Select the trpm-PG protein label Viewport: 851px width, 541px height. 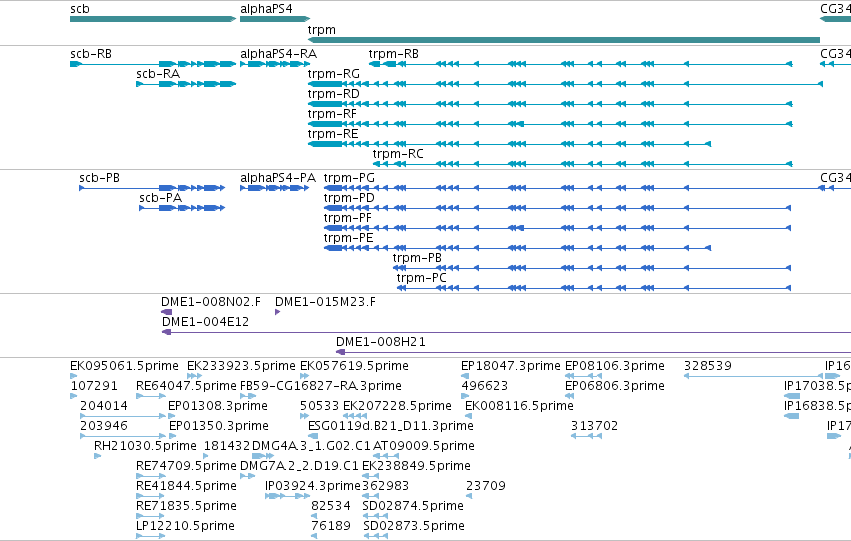(x=349, y=178)
